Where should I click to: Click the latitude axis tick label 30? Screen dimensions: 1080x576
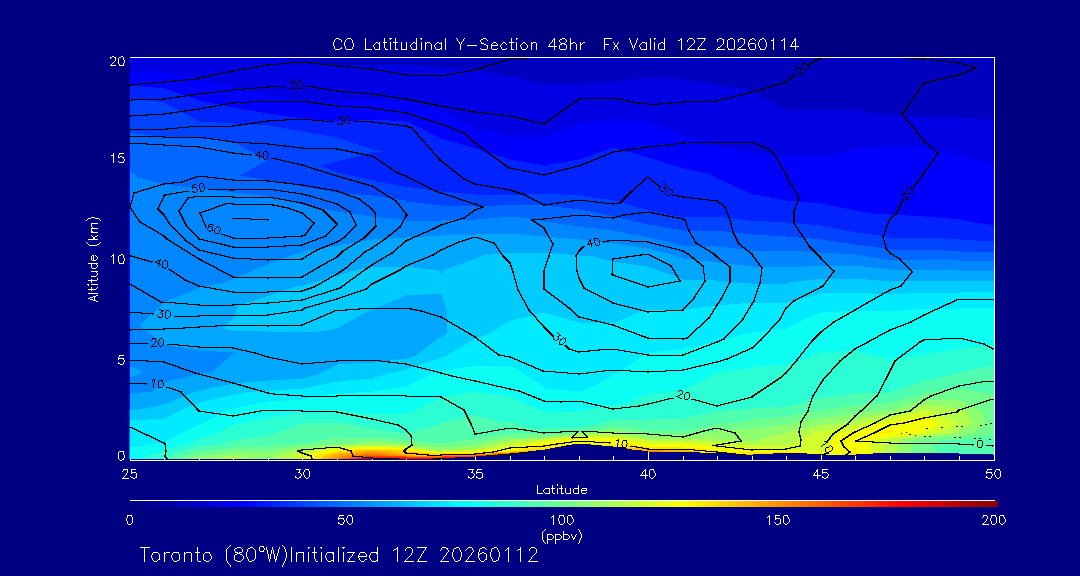[302, 474]
